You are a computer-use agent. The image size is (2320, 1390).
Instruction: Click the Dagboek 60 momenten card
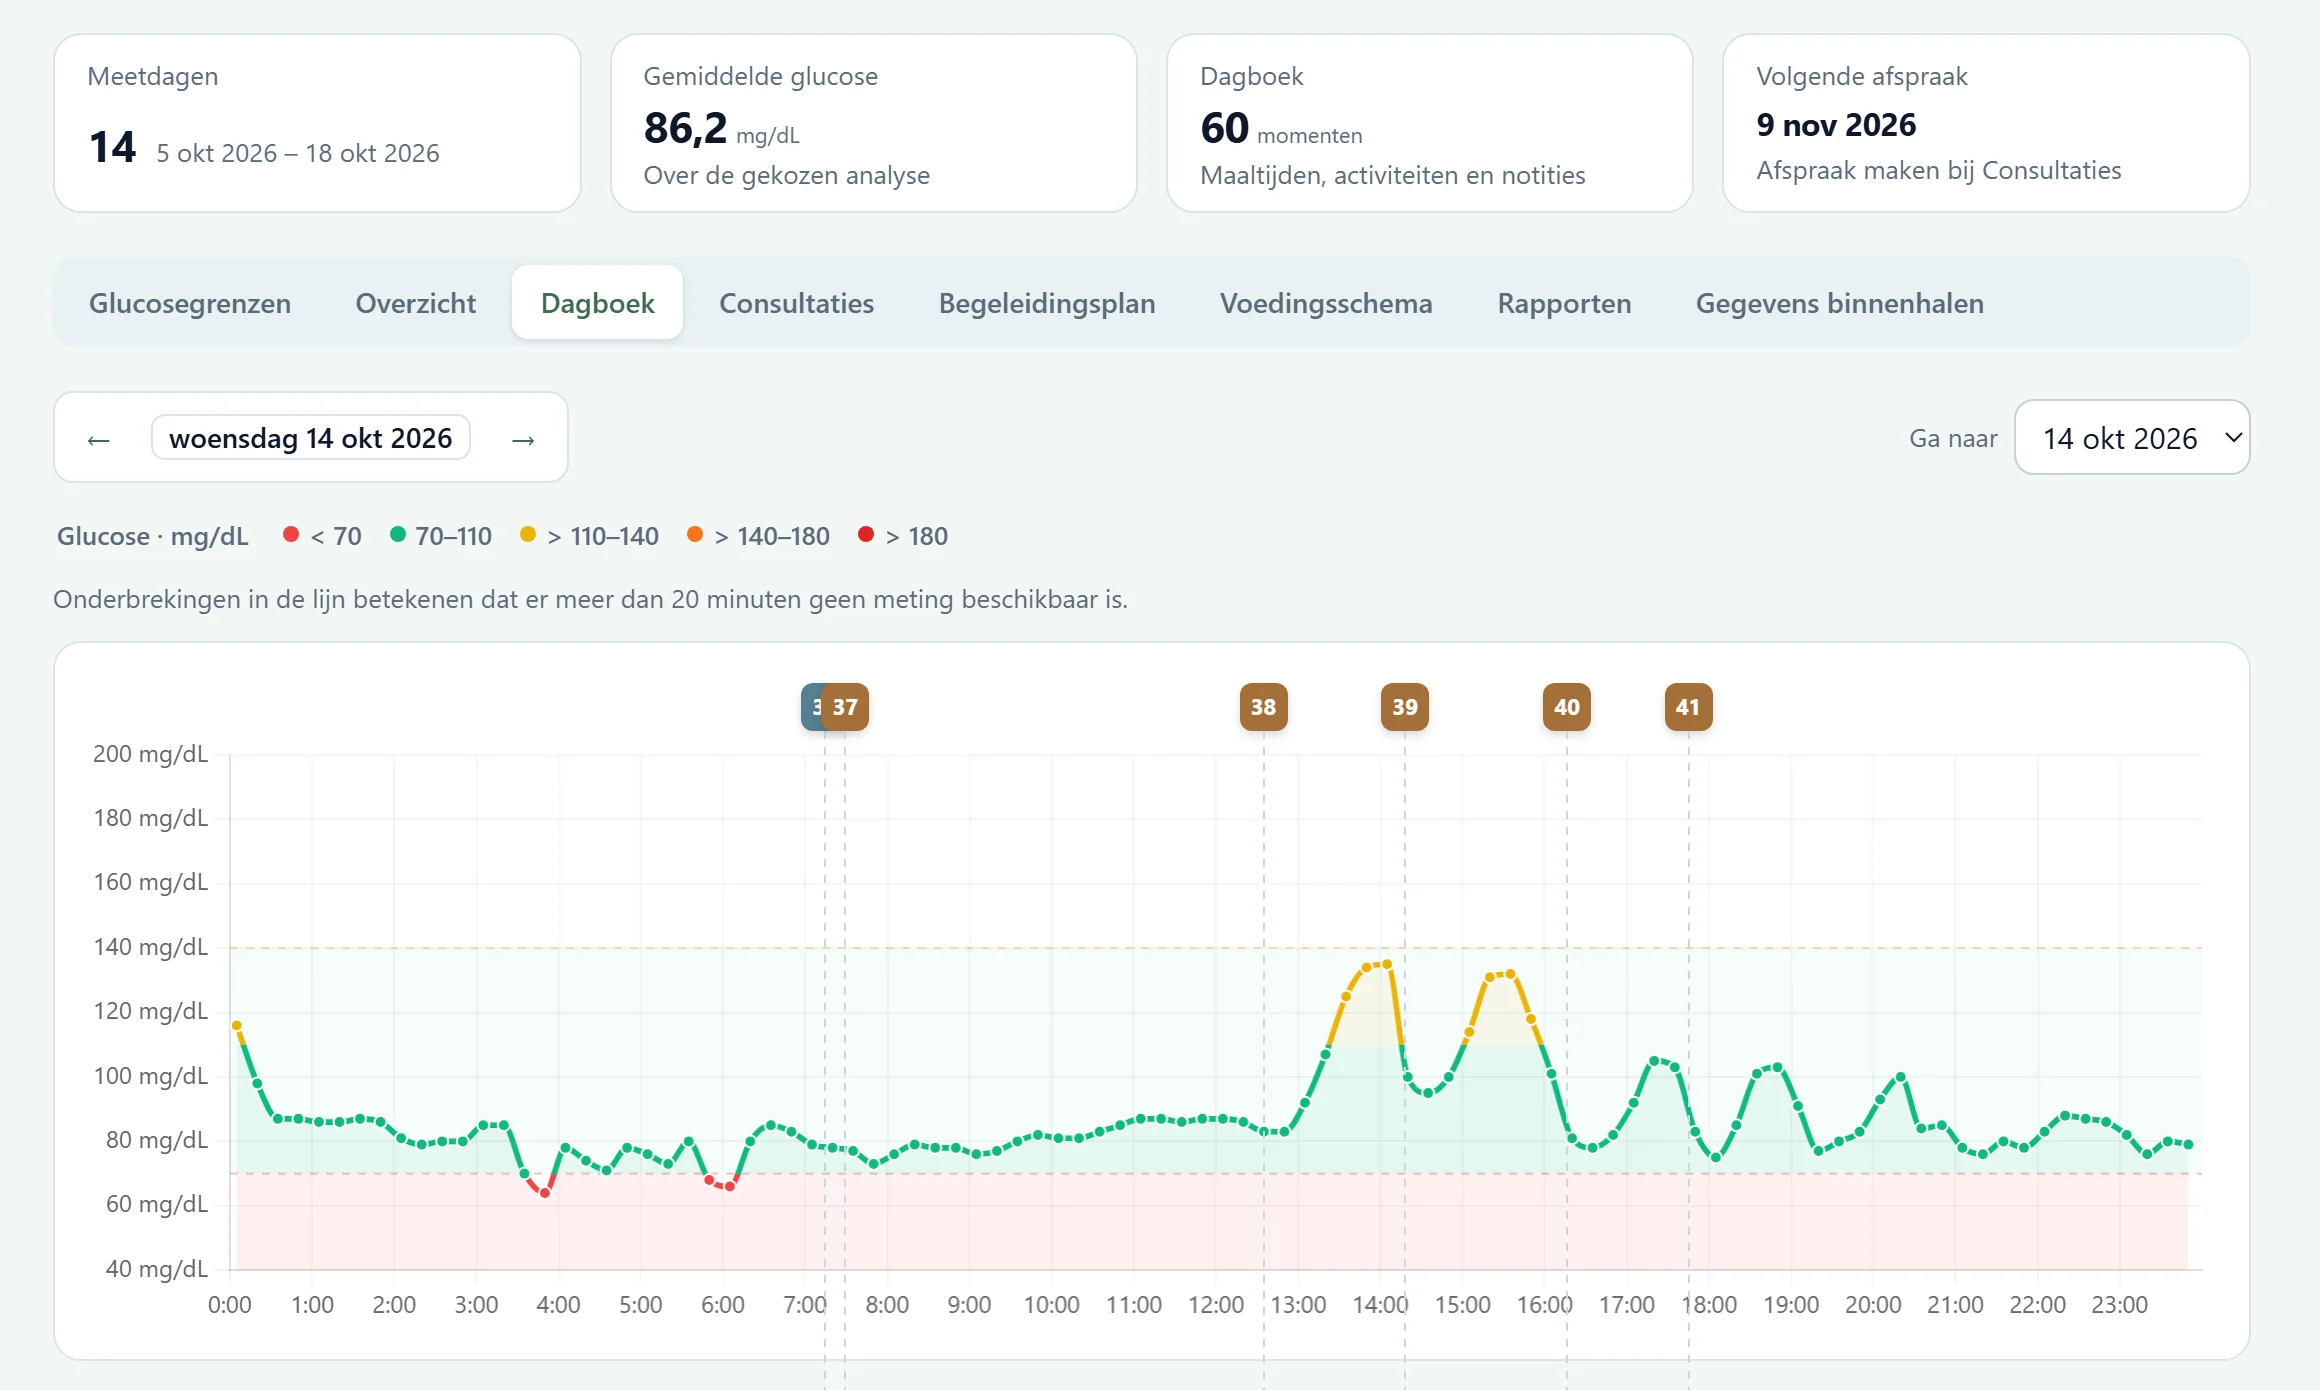(1429, 123)
